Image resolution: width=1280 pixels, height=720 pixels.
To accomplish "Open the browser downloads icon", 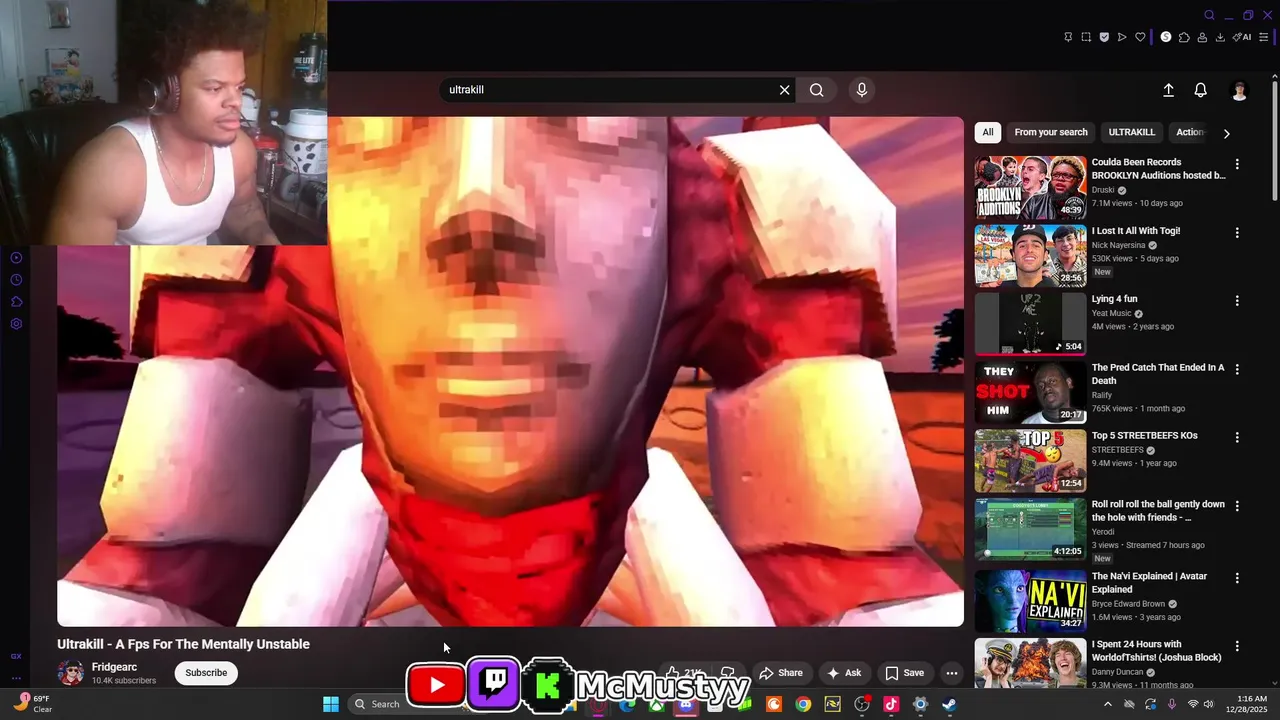I will tap(1220, 37).
